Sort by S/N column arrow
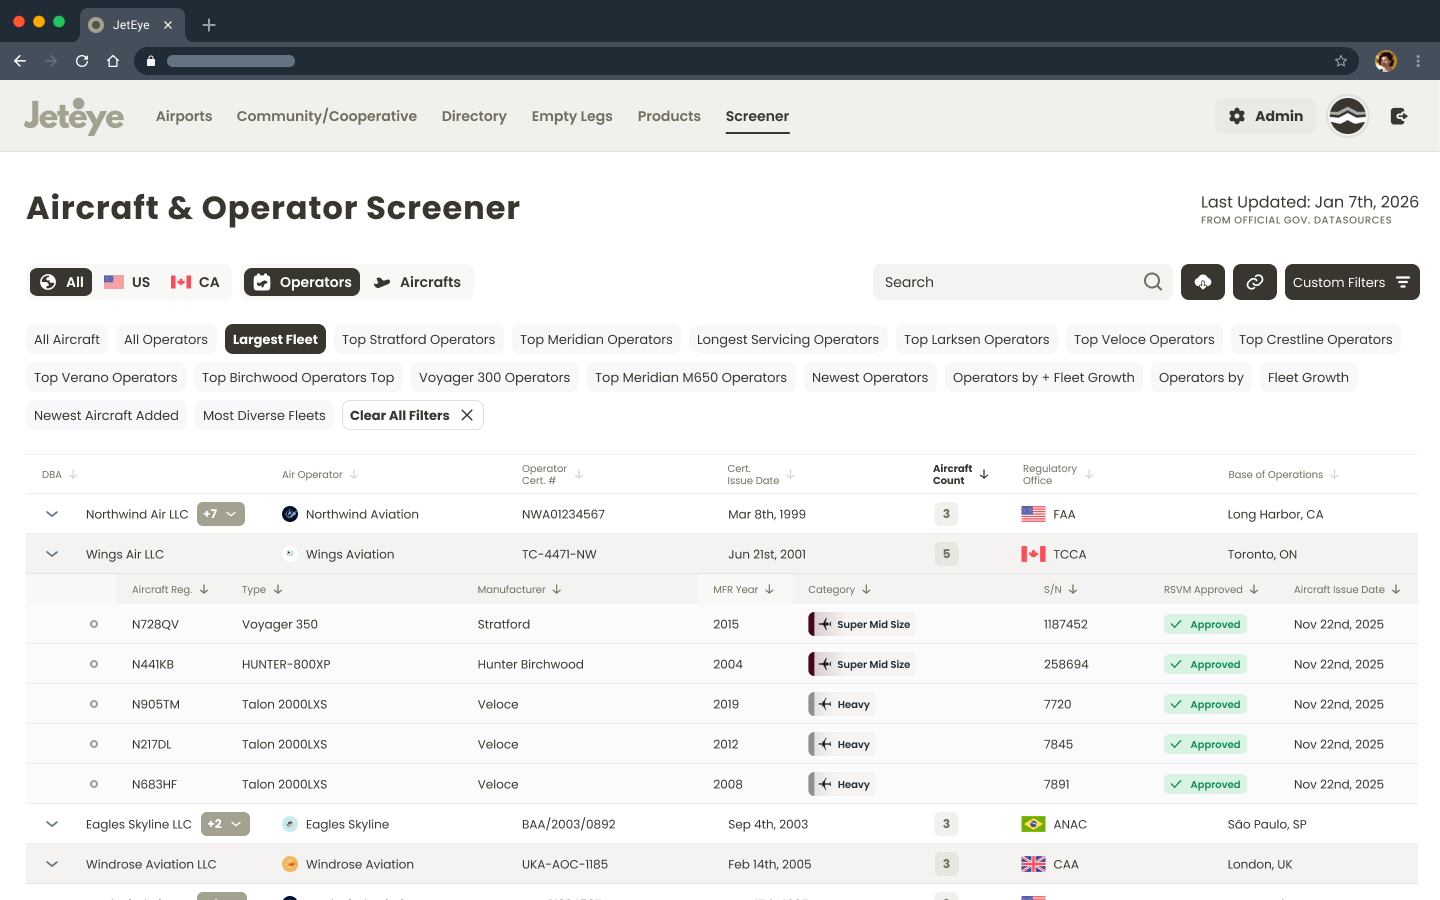 click(1073, 589)
